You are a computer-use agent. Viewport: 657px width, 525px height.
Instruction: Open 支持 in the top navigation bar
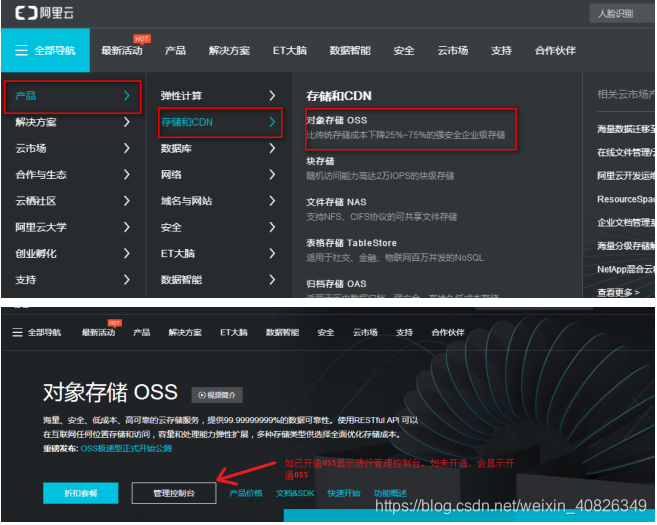pos(501,51)
